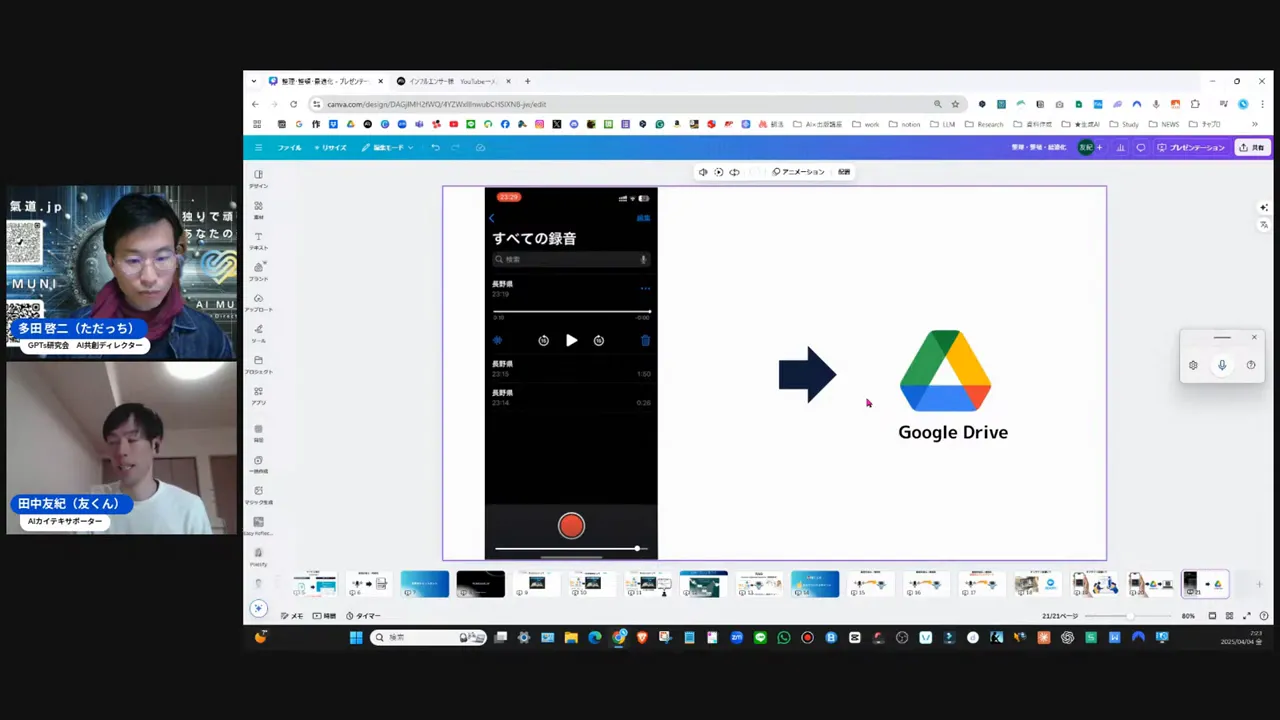The width and height of the screenshot is (1280, 720).
Task: Click the comment bubble icon near プレゼンテーション
Action: (x=1140, y=148)
